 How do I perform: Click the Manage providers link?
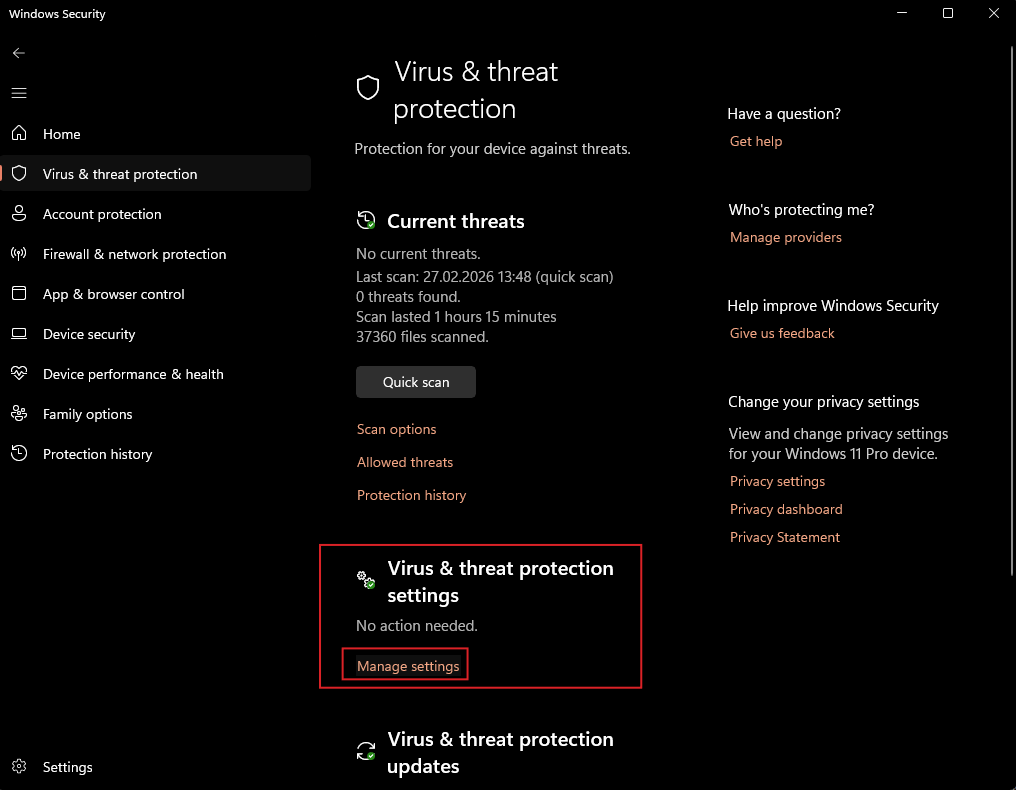(x=786, y=237)
